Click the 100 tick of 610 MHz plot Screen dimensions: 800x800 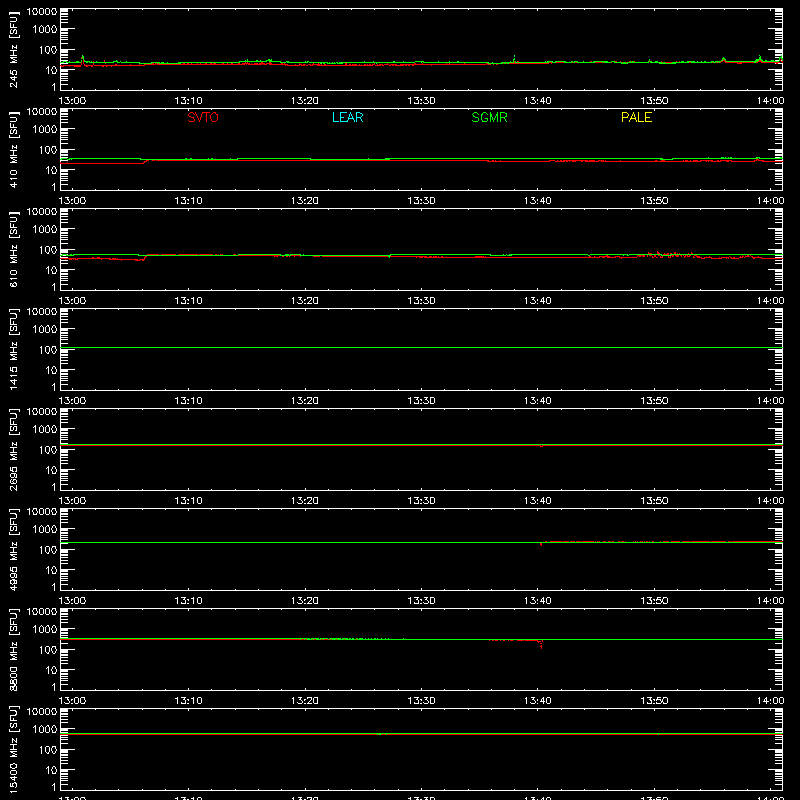coord(48,249)
